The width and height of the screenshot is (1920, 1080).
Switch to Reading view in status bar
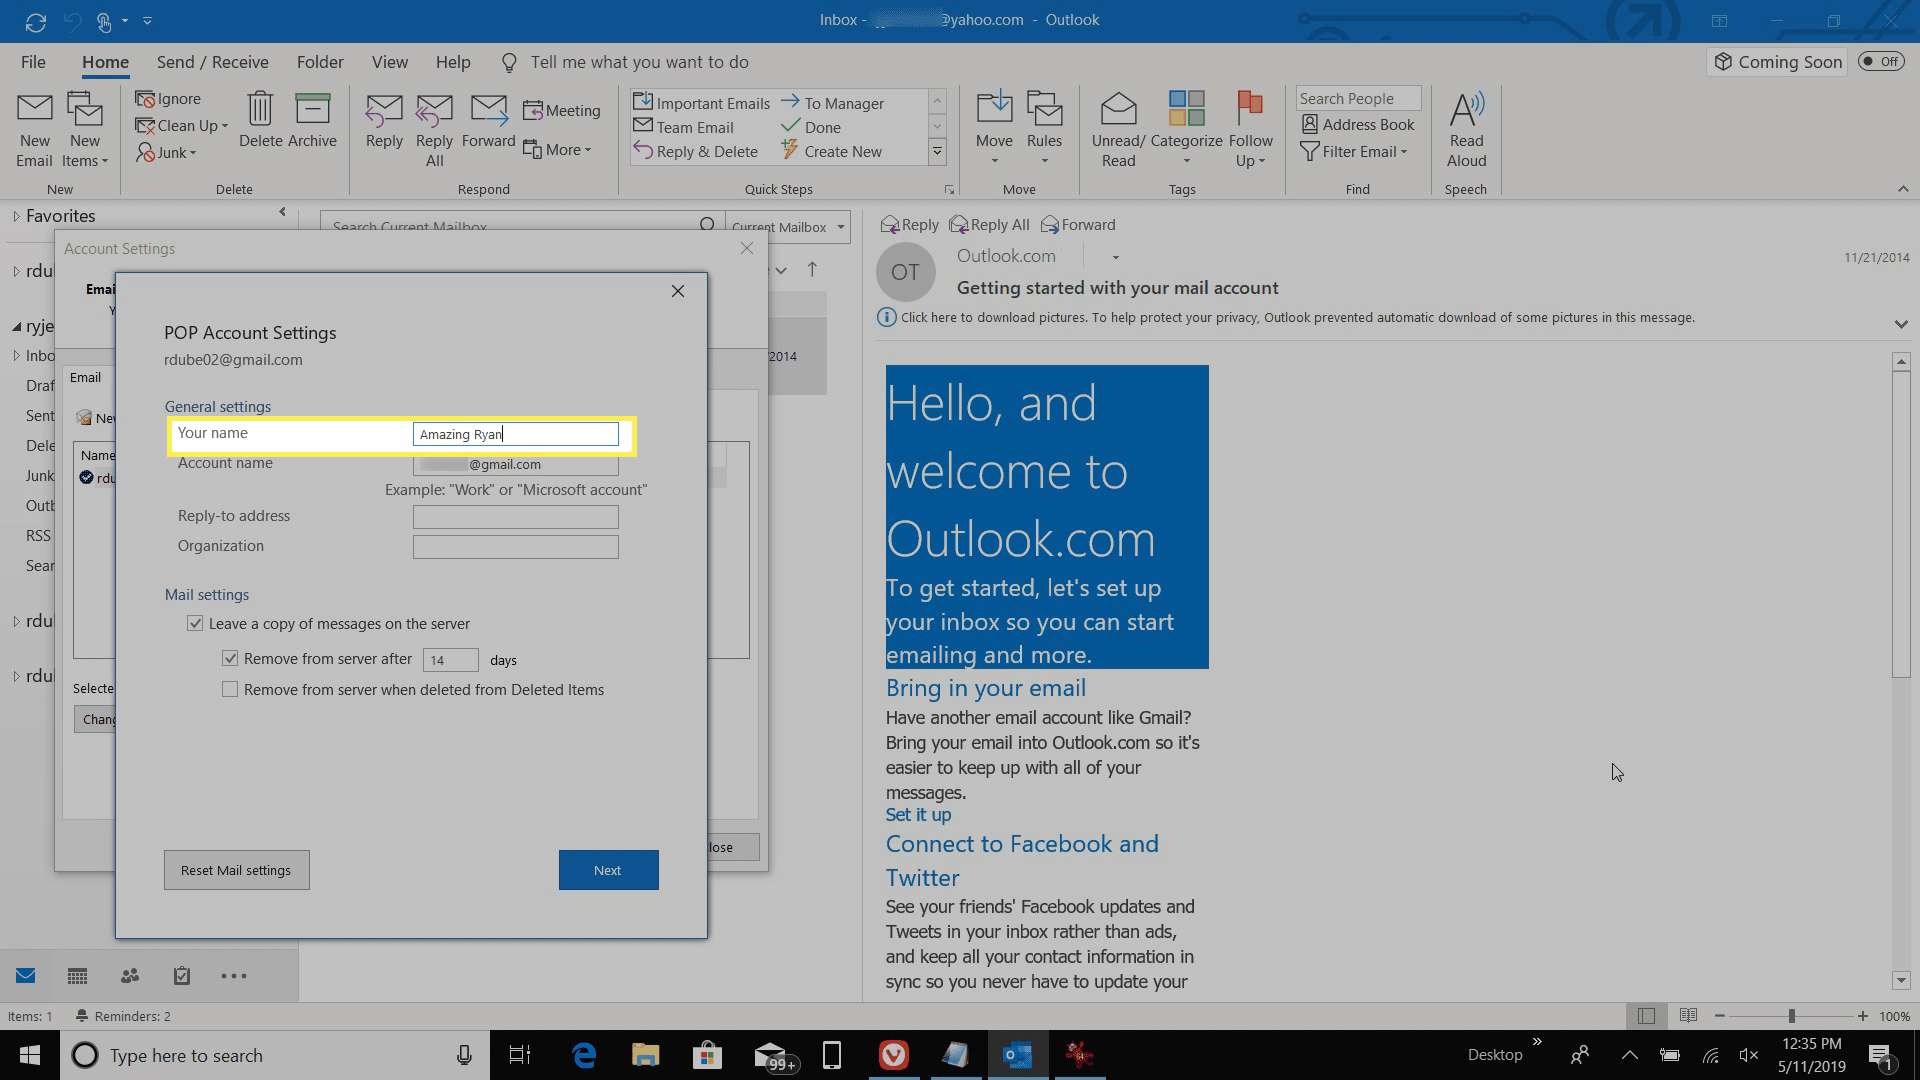coord(1688,1016)
